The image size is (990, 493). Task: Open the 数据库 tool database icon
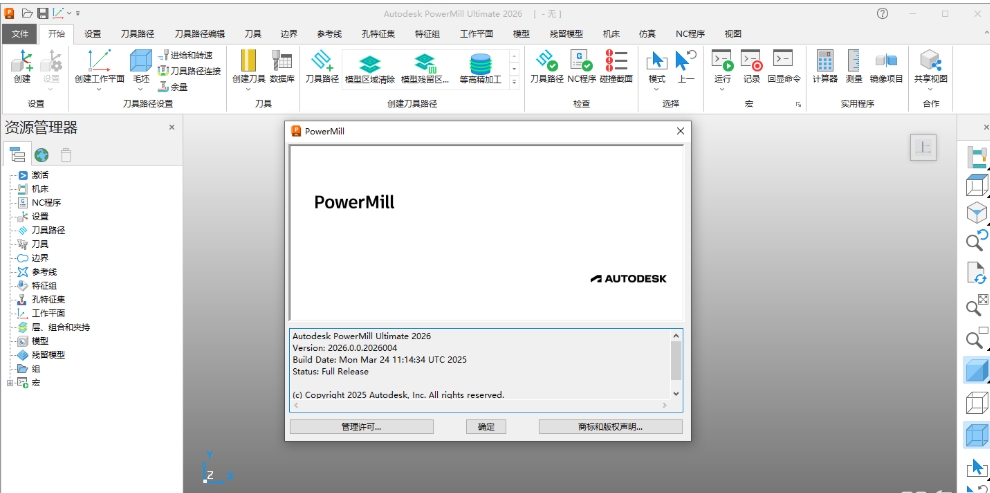tap(282, 66)
